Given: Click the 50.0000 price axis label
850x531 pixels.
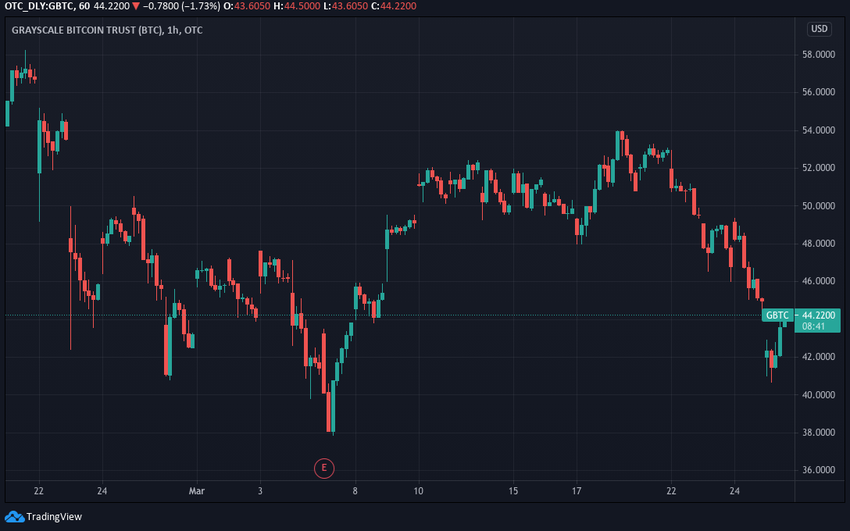Looking at the screenshot, I should point(818,206).
